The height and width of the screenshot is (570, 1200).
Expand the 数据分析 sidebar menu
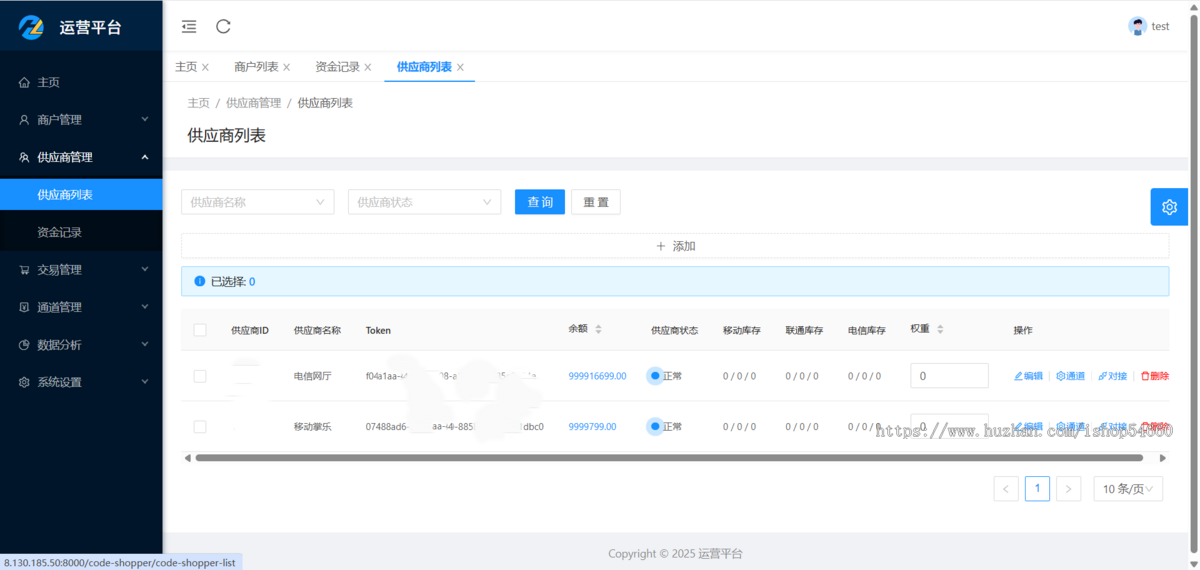81,344
